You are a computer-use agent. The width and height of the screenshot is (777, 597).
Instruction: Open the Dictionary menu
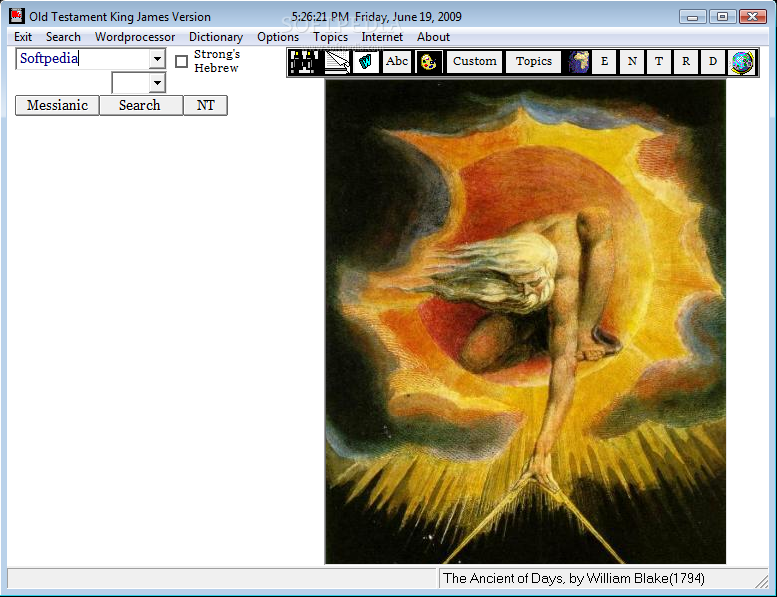(x=216, y=37)
